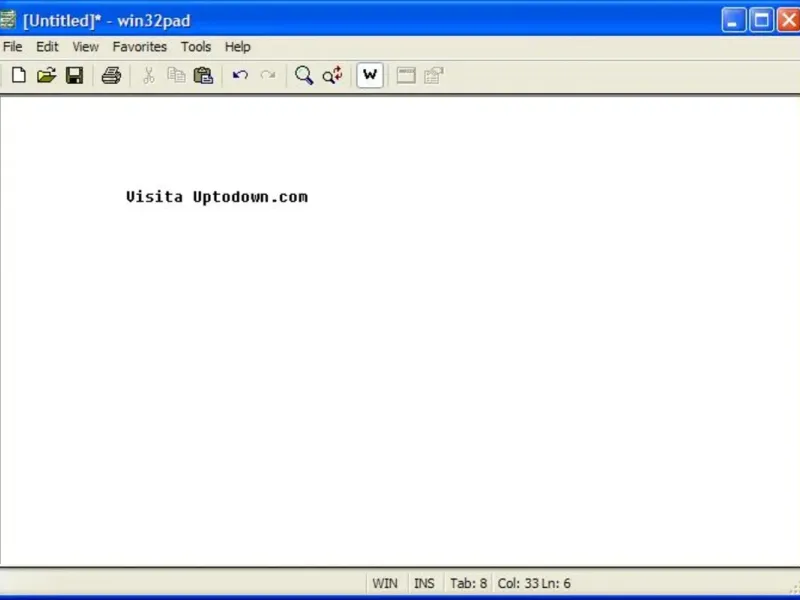Click the INS insert mode indicator
The width and height of the screenshot is (800, 600).
424,583
